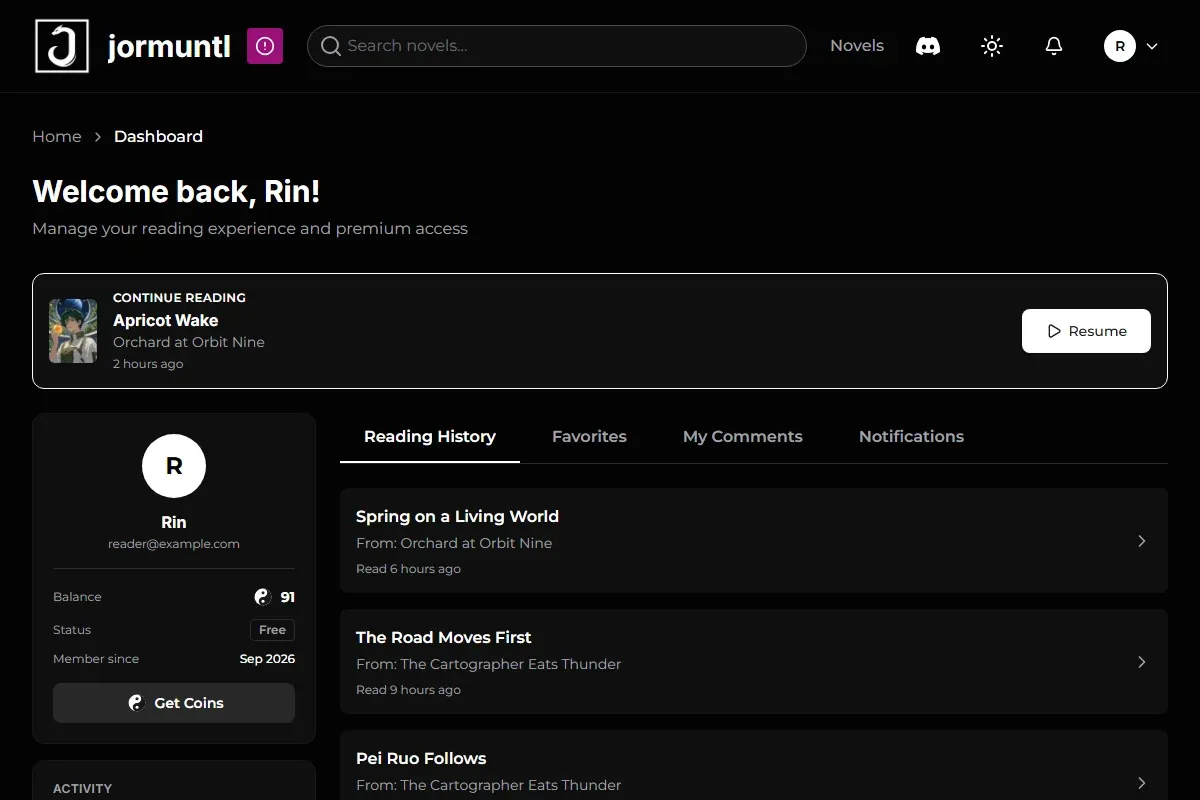This screenshot has width=1200, height=800.
Task: Open the Notifications tab
Action: (911, 437)
